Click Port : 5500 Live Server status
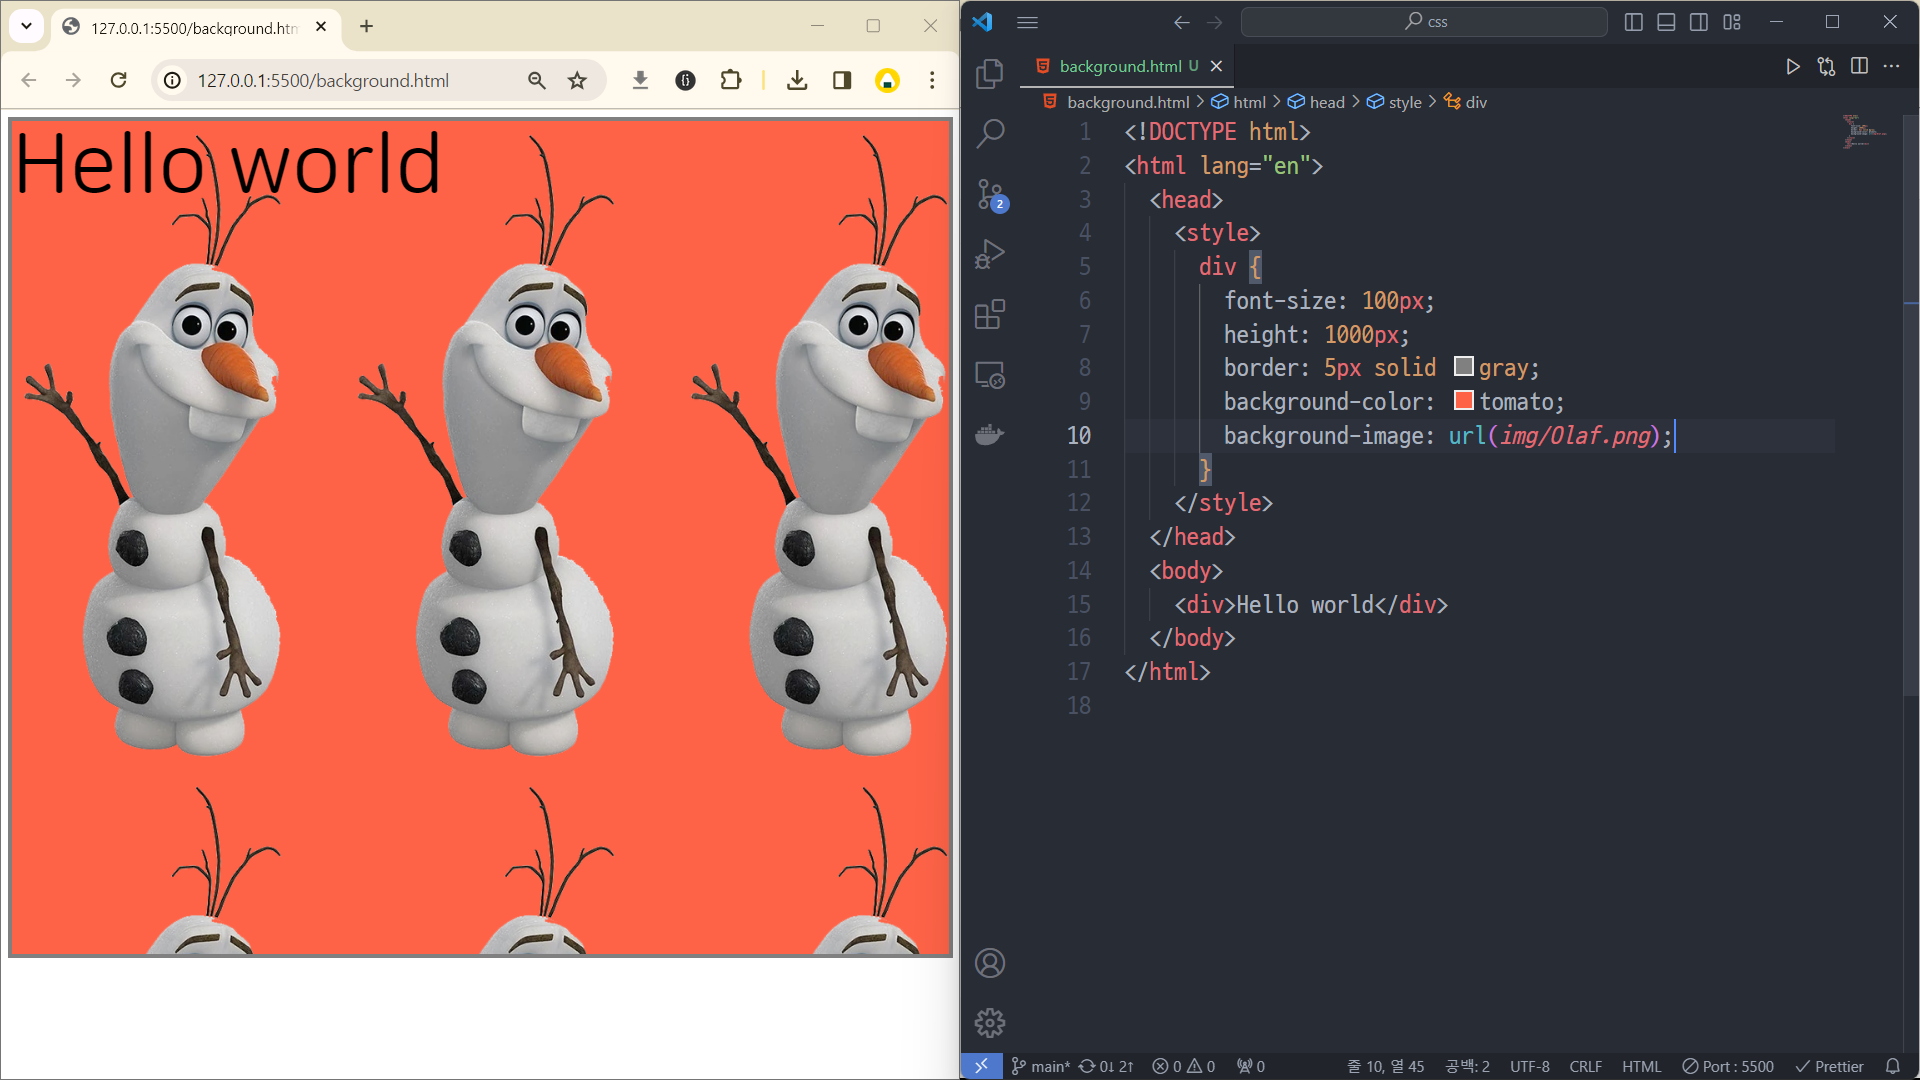 point(1727,1066)
